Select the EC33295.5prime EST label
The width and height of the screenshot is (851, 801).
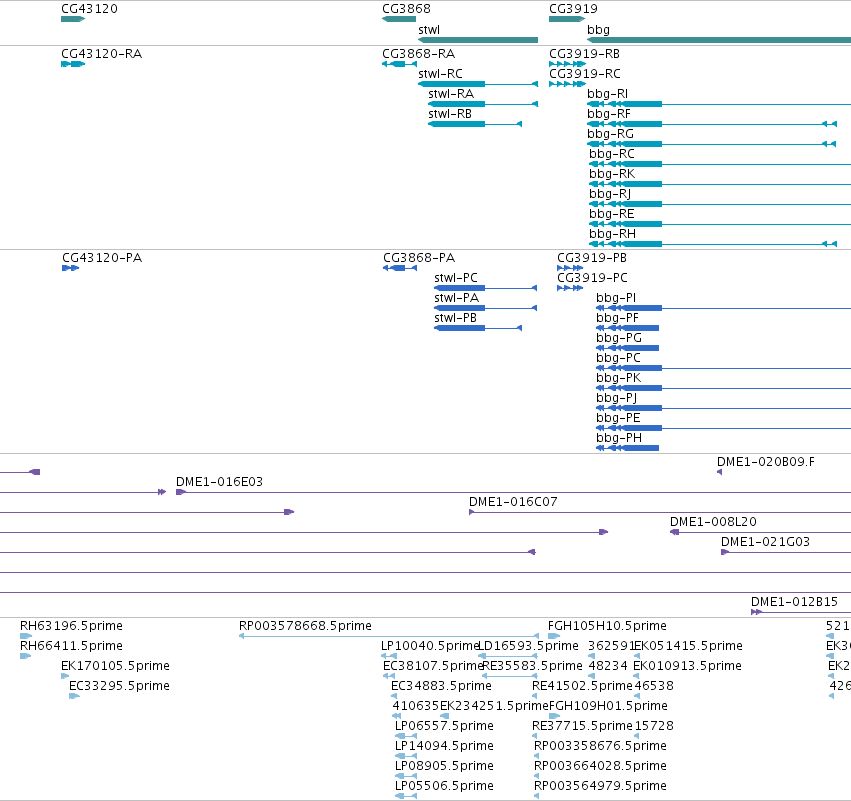tap(119, 686)
